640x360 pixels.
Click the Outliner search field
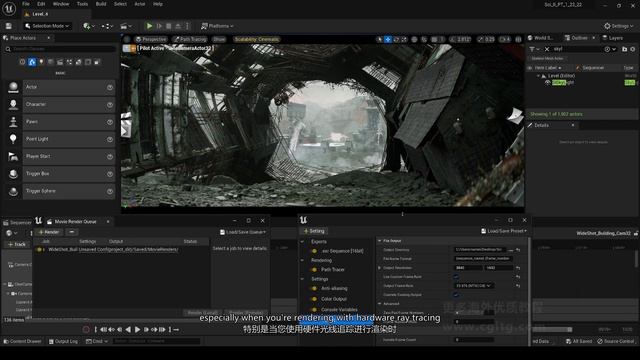[578, 49]
